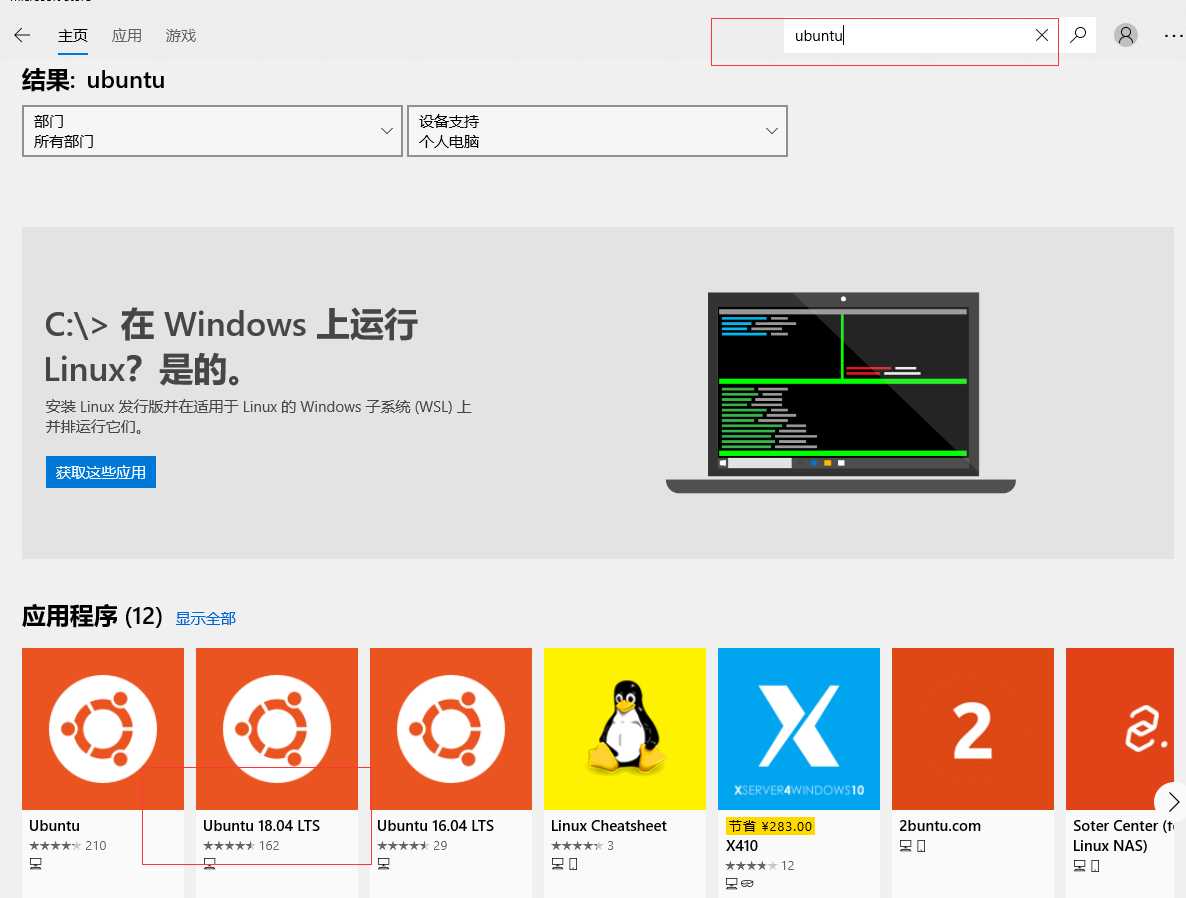Screen dimensions: 1186x898
Task: Open the Ubuntu 16.04 LTS app icon
Action: pos(451,729)
